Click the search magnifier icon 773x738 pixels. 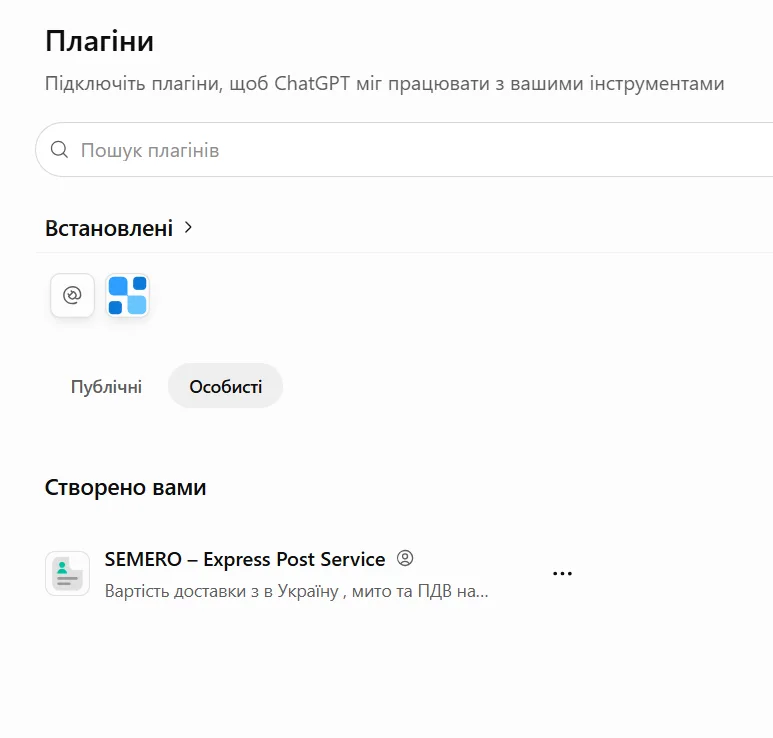pos(59,149)
